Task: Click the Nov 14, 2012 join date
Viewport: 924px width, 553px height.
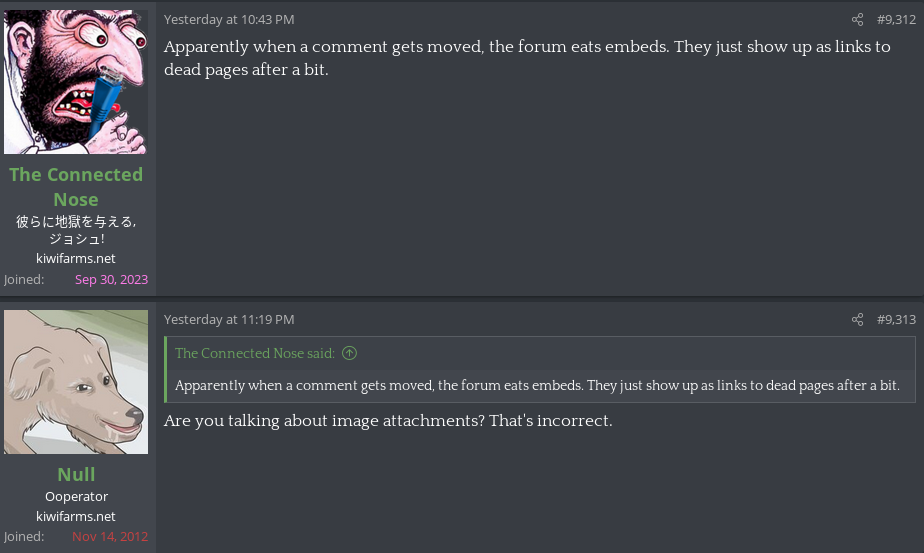Action: 110,537
